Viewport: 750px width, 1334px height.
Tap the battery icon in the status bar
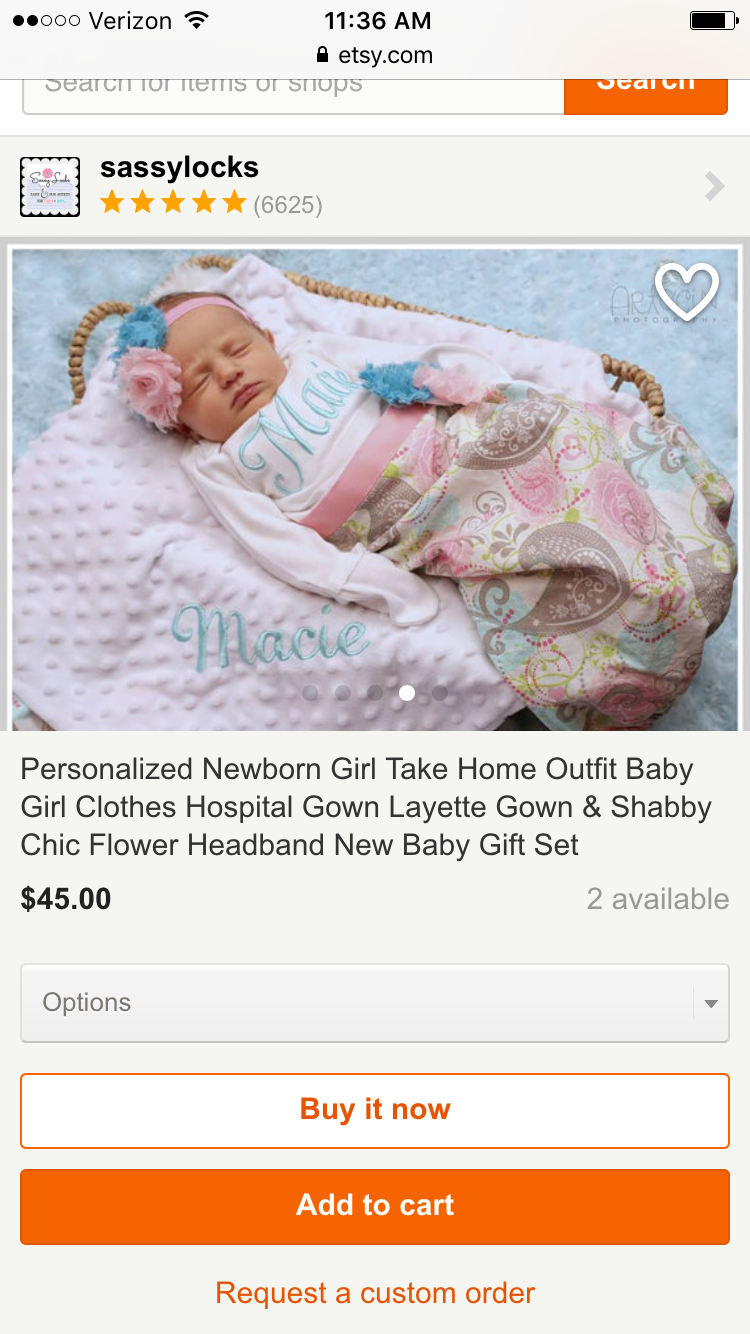coord(713,20)
